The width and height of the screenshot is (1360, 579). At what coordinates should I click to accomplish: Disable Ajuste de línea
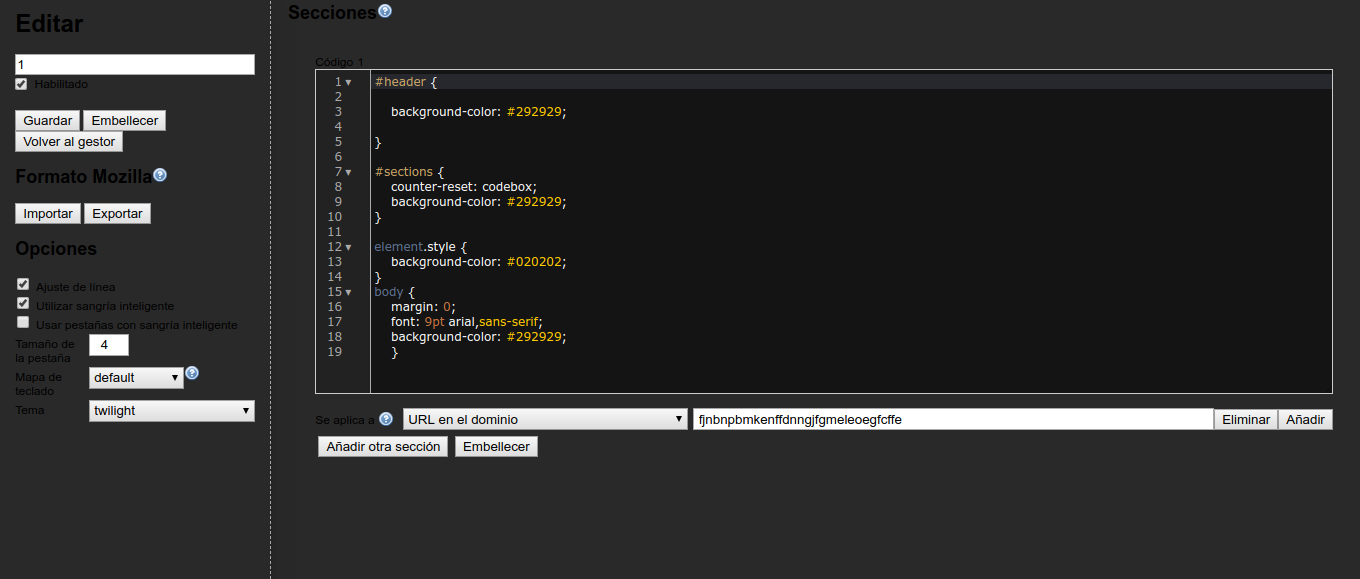(21, 286)
